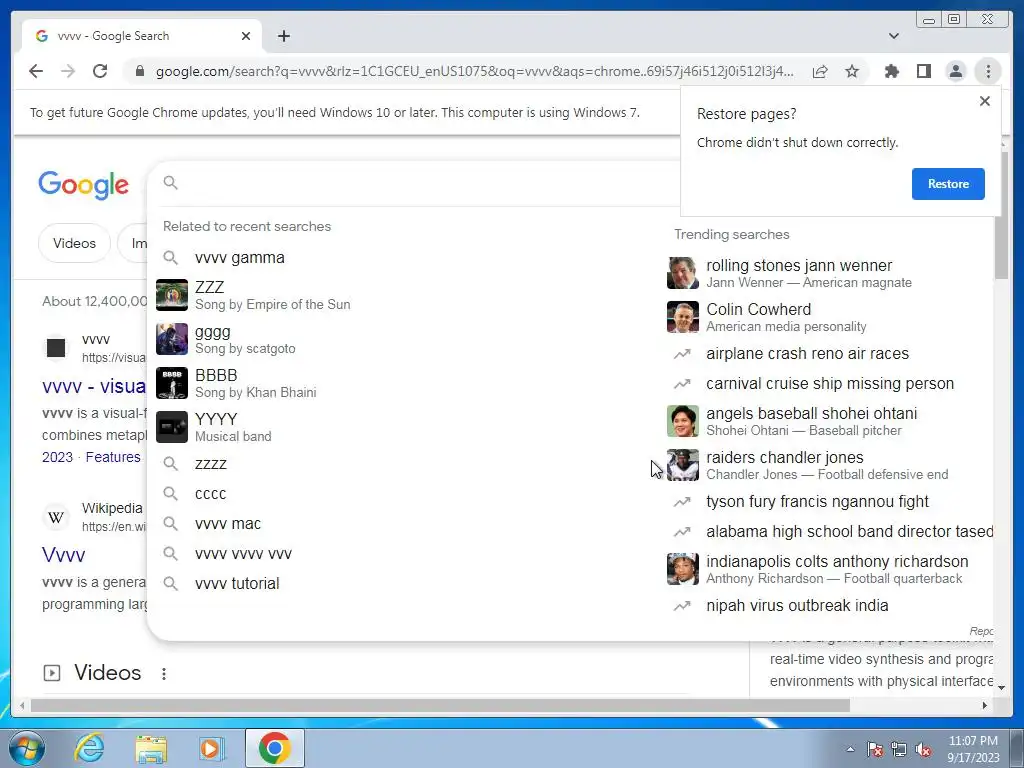The height and width of the screenshot is (768, 1024).
Task: Dismiss the Restore pages popup
Action: coord(985,101)
